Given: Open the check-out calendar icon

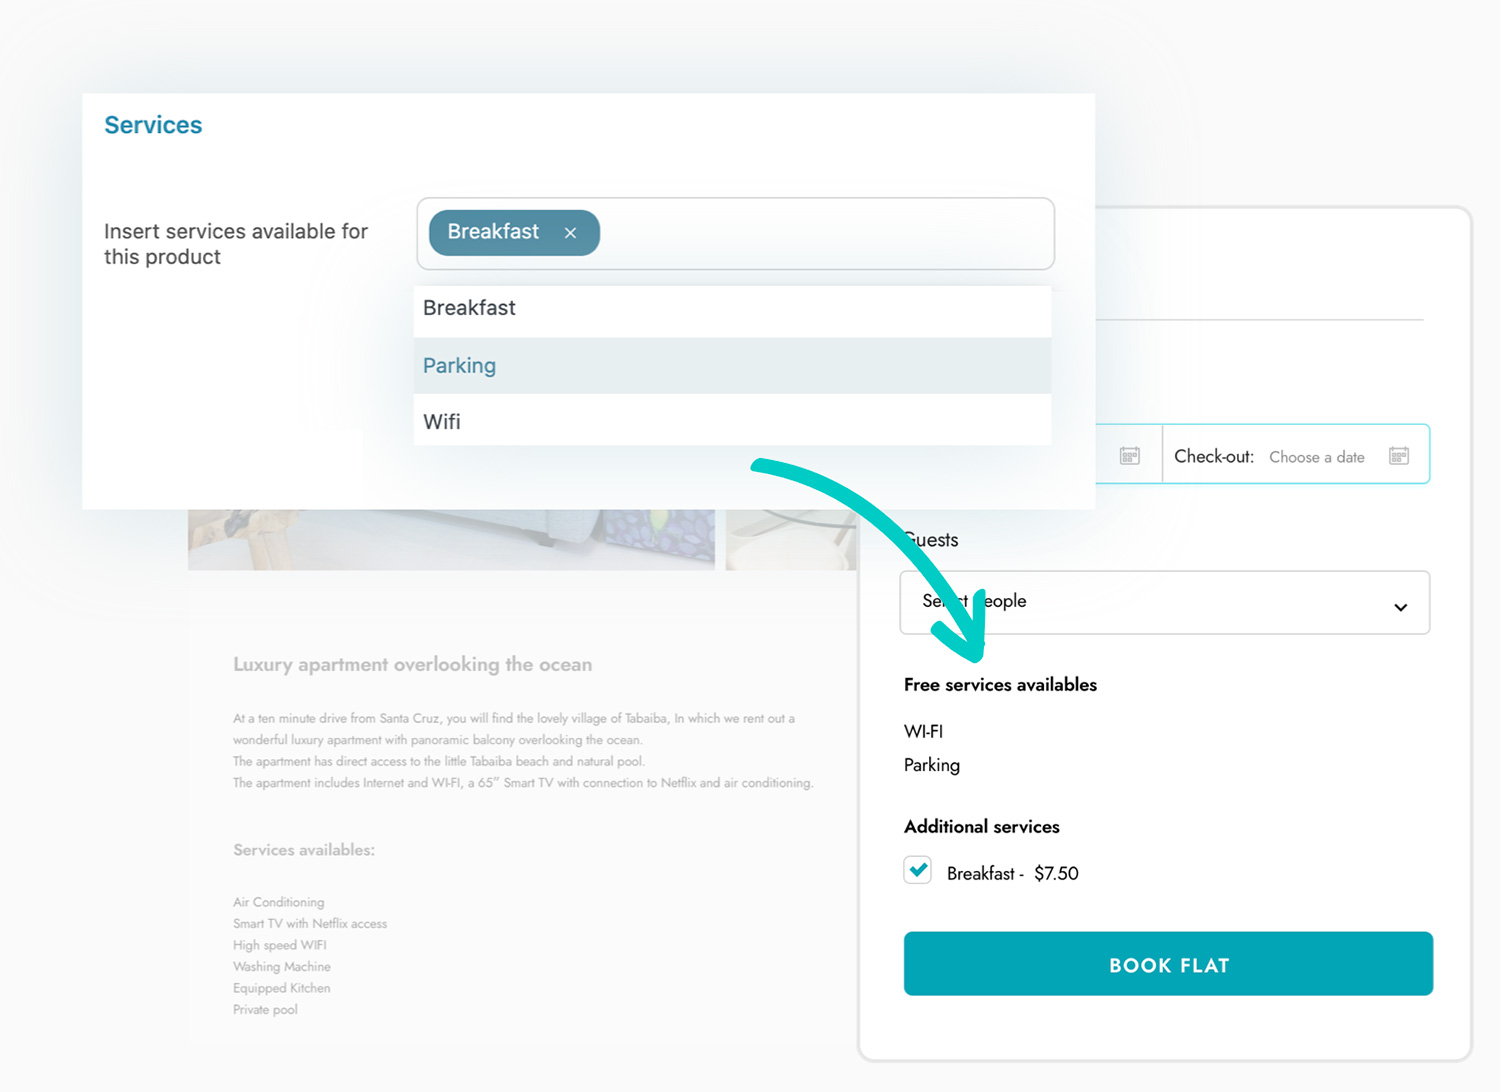Looking at the screenshot, I should [1398, 456].
